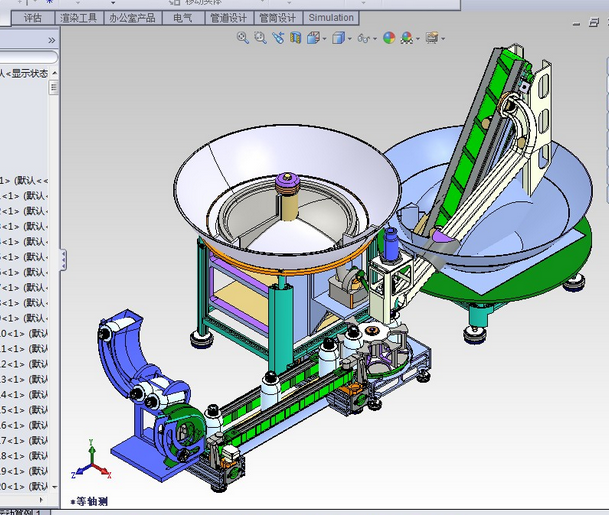Image resolution: width=609 pixels, height=515 pixels.
Task: Open the Display Style dropdown arrow
Action: 350,39
